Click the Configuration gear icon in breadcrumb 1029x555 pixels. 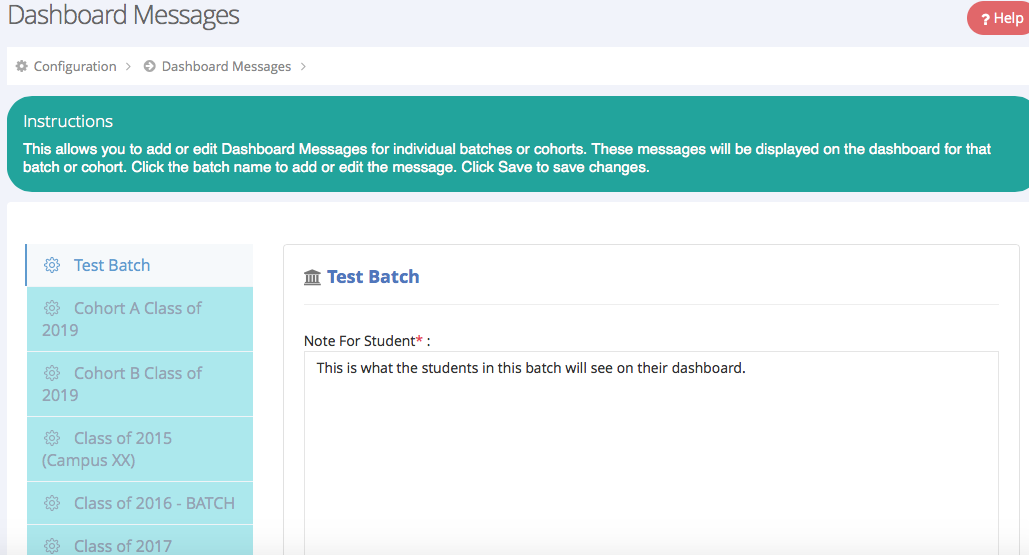coord(22,67)
